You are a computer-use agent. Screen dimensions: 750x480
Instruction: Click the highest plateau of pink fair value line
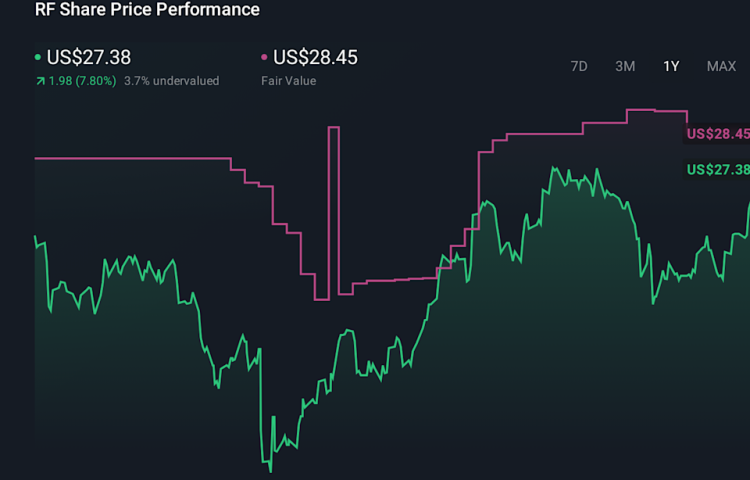point(657,110)
